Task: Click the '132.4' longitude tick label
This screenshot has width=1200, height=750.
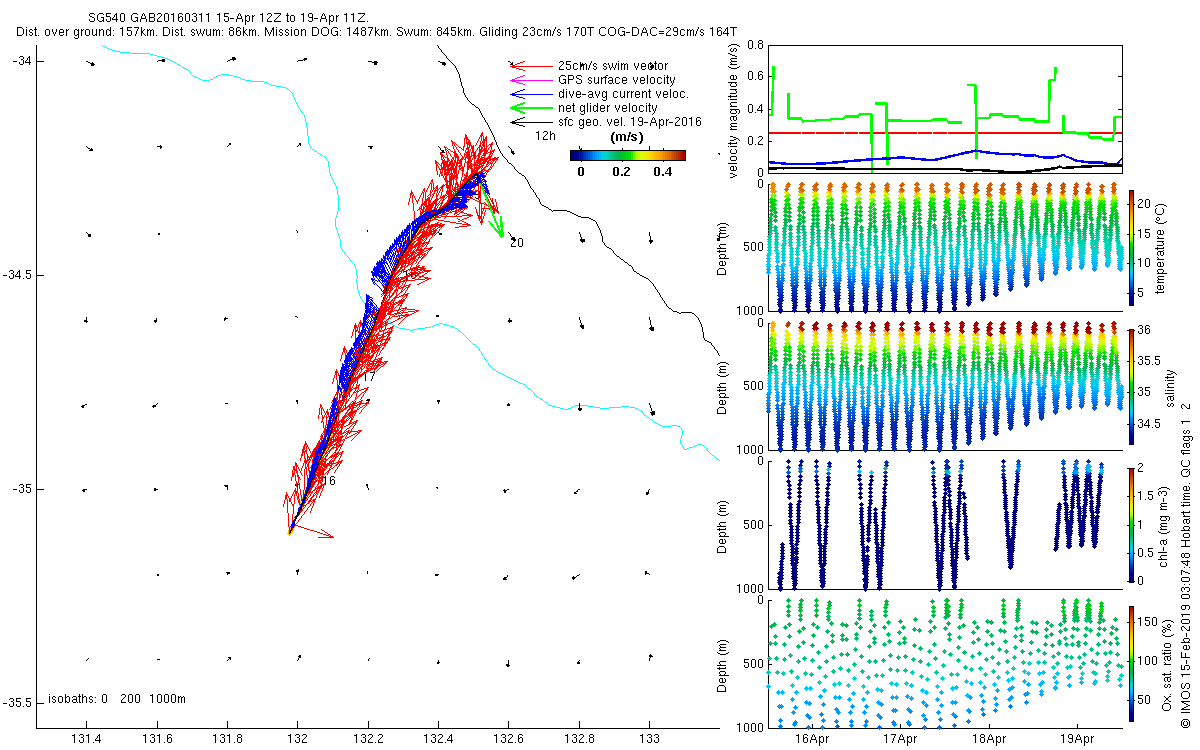Action: tap(438, 738)
